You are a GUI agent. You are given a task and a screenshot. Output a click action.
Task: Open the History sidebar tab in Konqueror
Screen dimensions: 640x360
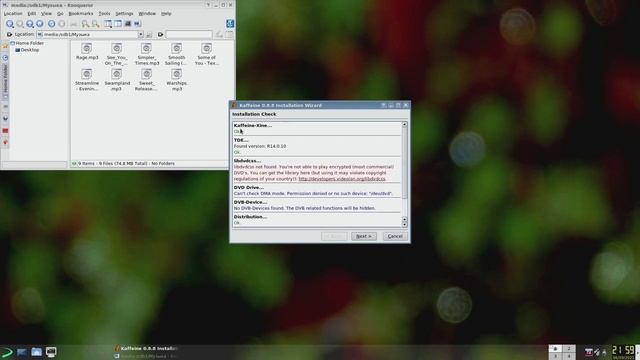5,58
